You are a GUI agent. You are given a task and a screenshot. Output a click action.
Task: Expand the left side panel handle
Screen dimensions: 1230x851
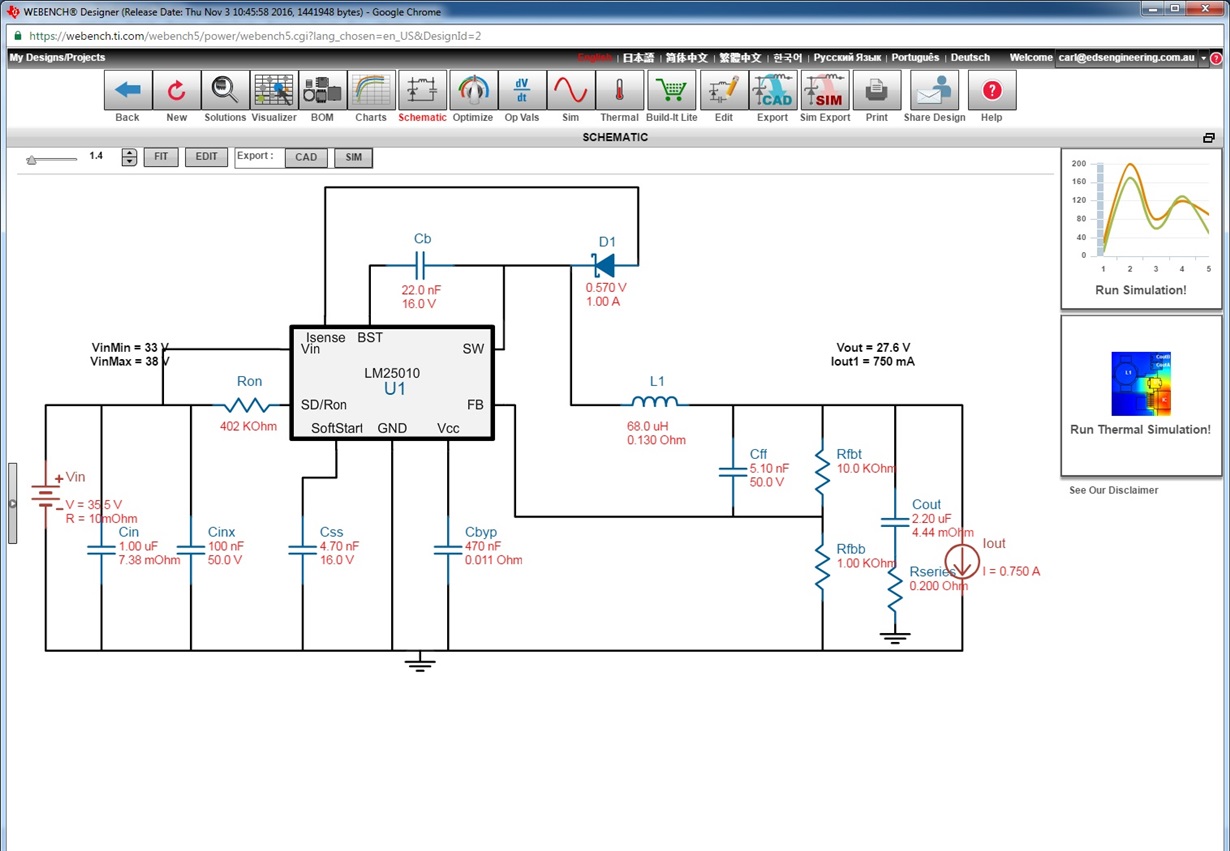tap(13, 503)
